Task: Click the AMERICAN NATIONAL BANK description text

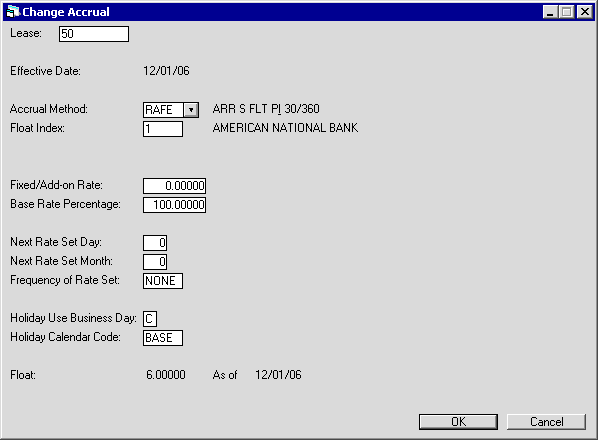Action: (x=285, y=128)
